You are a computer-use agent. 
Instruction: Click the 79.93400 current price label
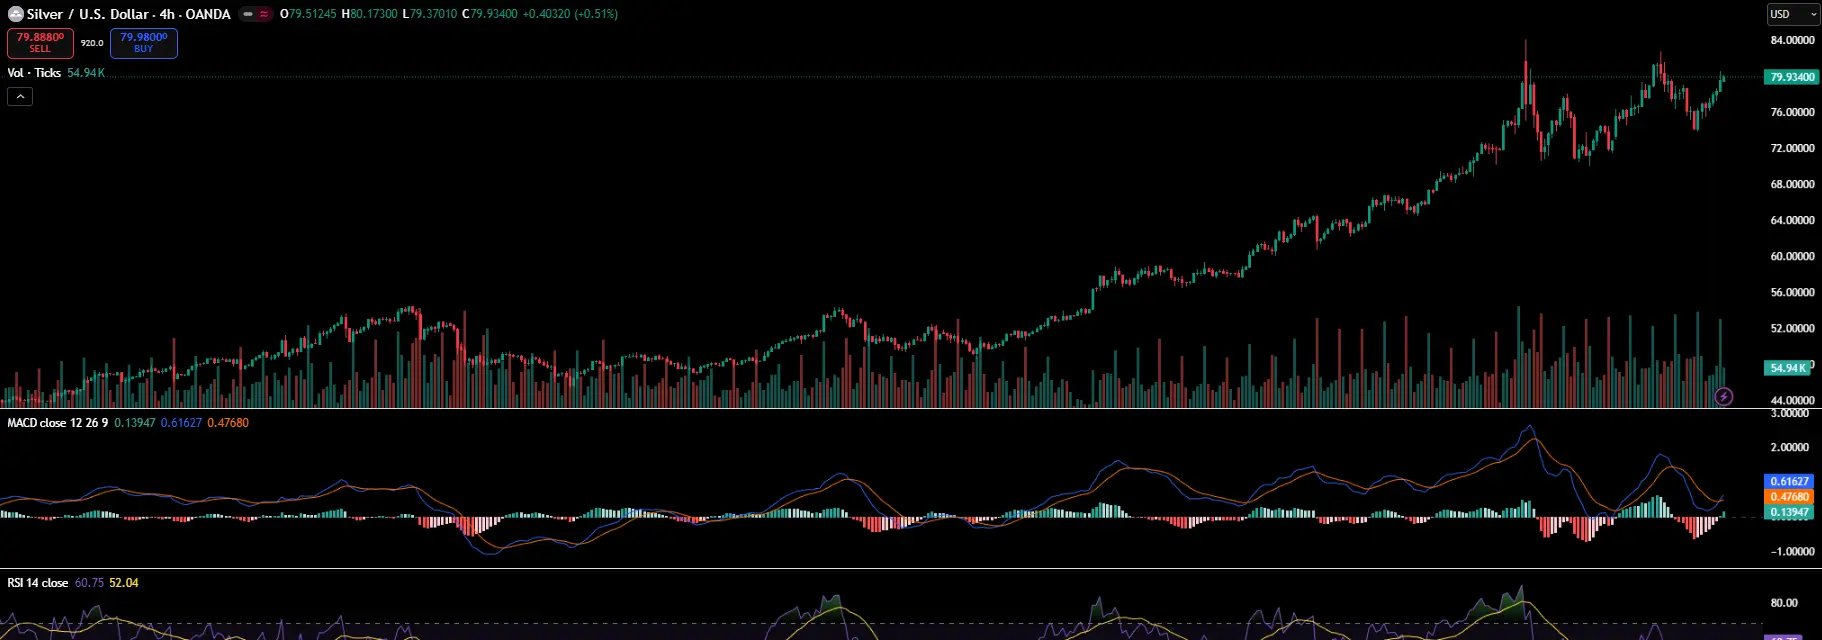click(x=1791, y=77)
